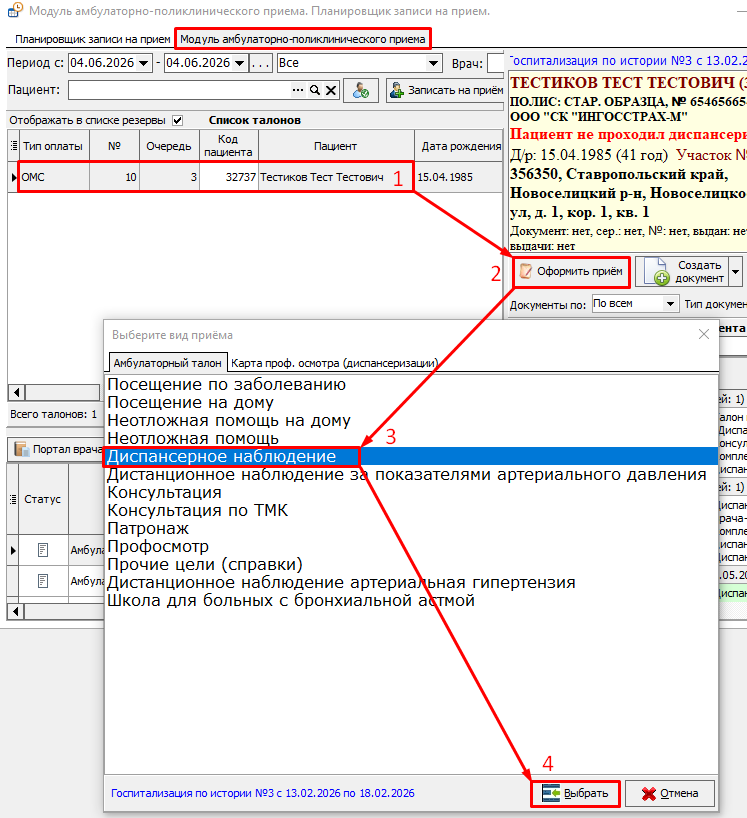Select Карта проф. осмотра (диспансеризации) tab
Screen dimensions: 747x818
point(334,363)
